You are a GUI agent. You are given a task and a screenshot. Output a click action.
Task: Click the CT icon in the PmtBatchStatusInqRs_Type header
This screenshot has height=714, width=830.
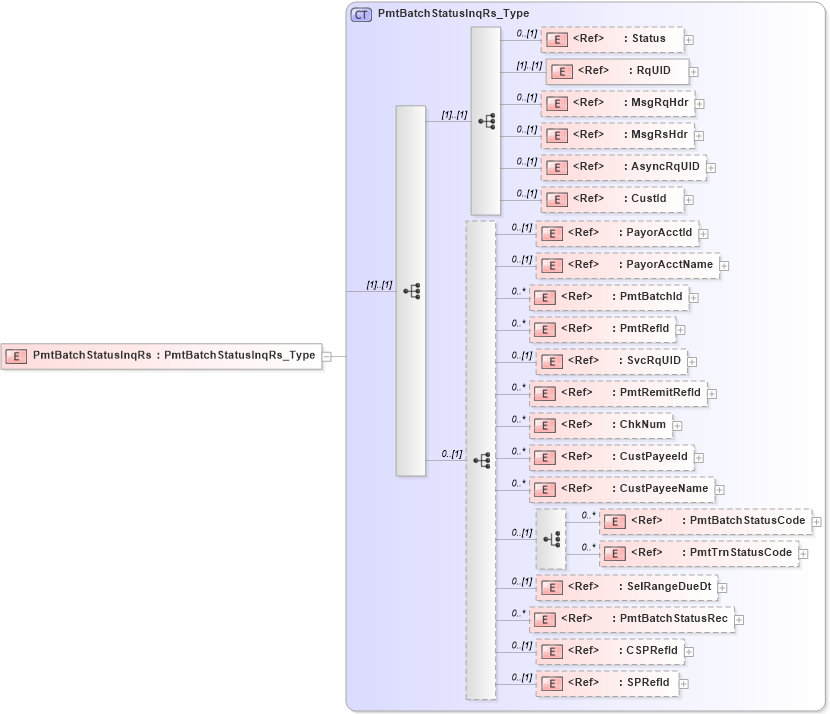[360, 14]
